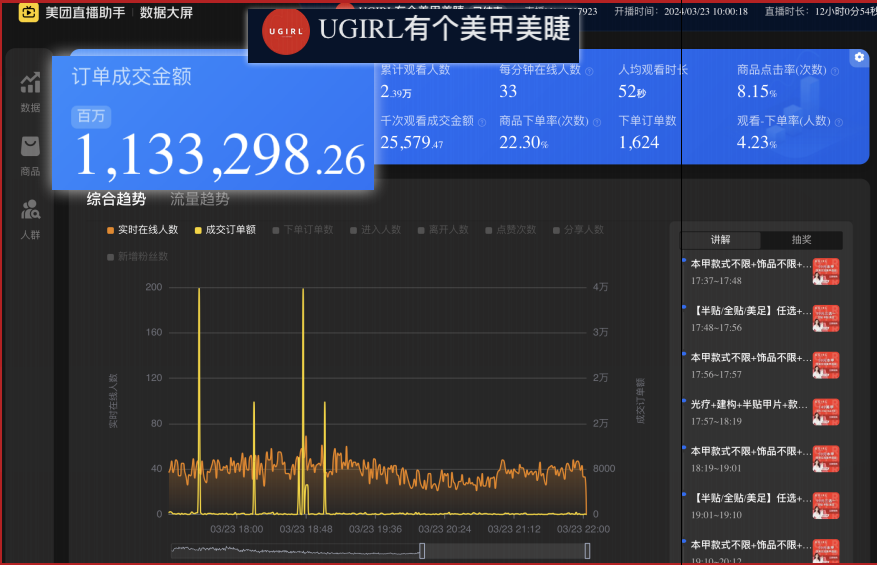The width and height of the screenshot is (877, 565).
Task: Open the 数据 section in the sidebar
Action: click(x=30, y=91)
